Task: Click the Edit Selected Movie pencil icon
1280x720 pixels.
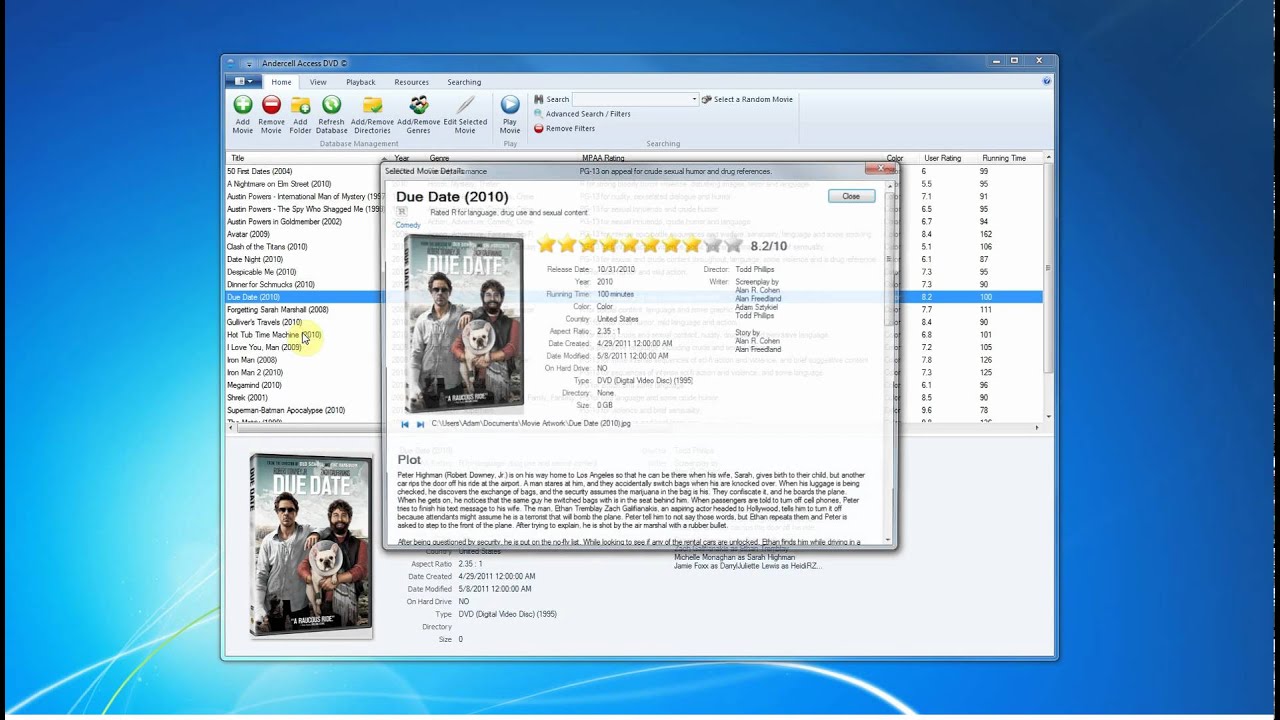Action: tap(465, 104)
